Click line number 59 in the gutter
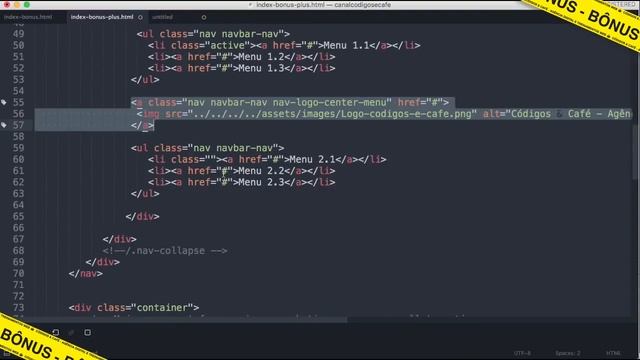This screenshot has height=360, width=640. click(x=18, y=148)
